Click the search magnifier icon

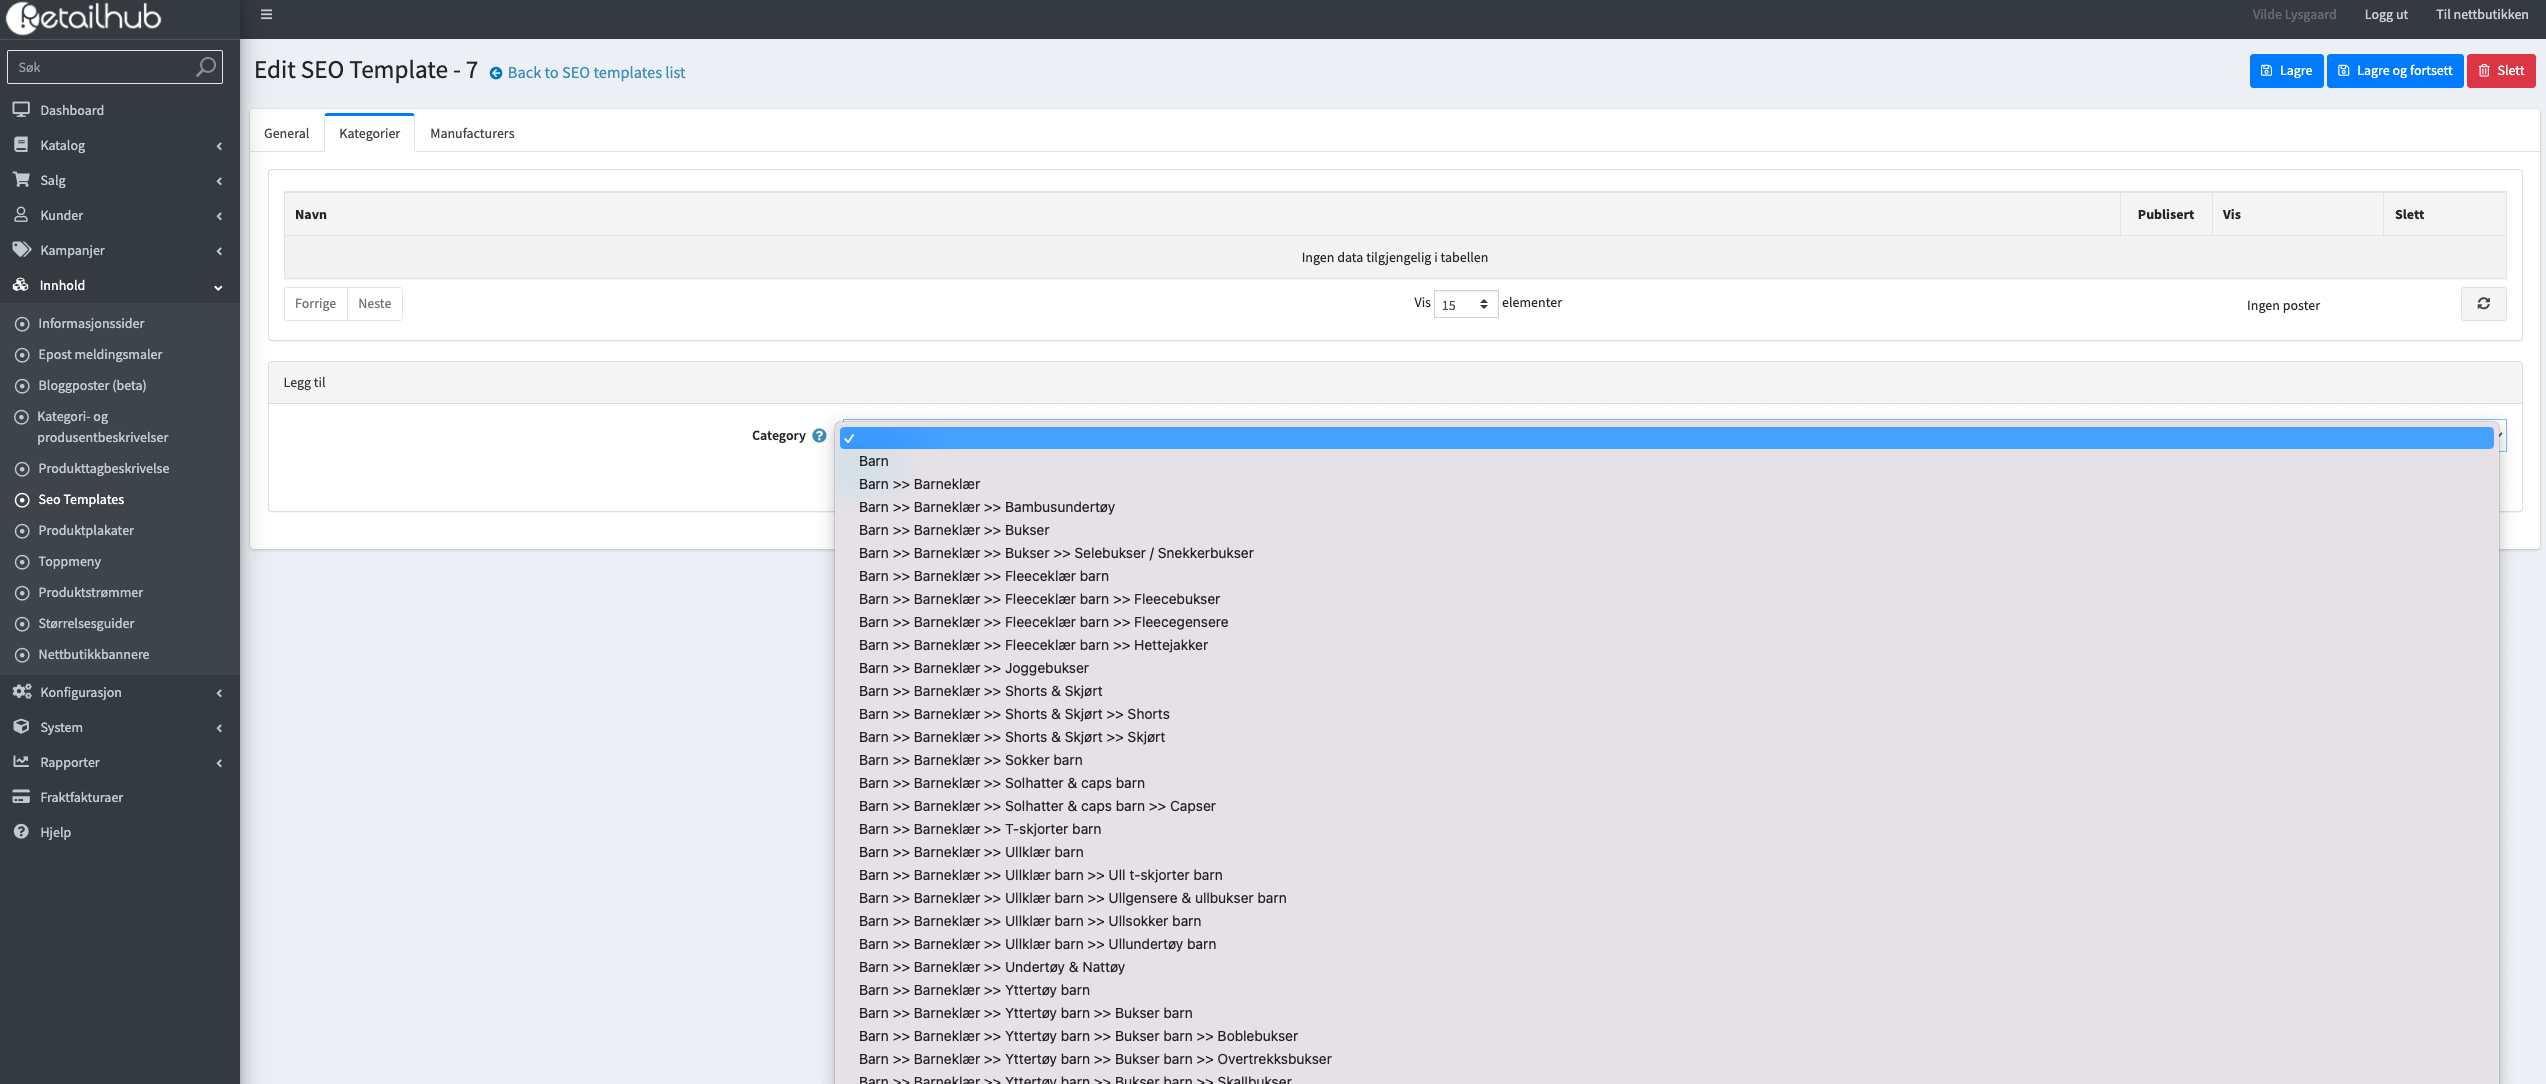(x=205, y=67)
